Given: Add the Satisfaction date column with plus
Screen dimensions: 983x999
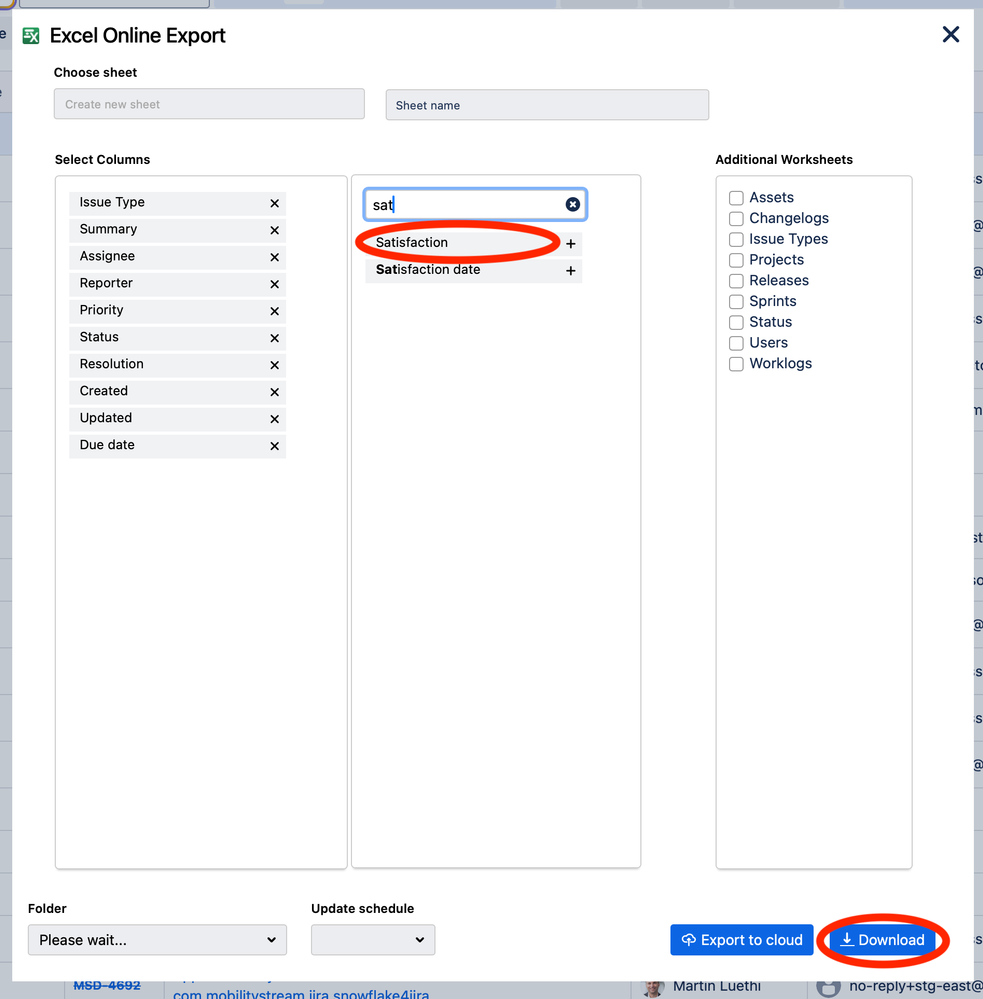Looking at the screenshot, I should [571, 271].
